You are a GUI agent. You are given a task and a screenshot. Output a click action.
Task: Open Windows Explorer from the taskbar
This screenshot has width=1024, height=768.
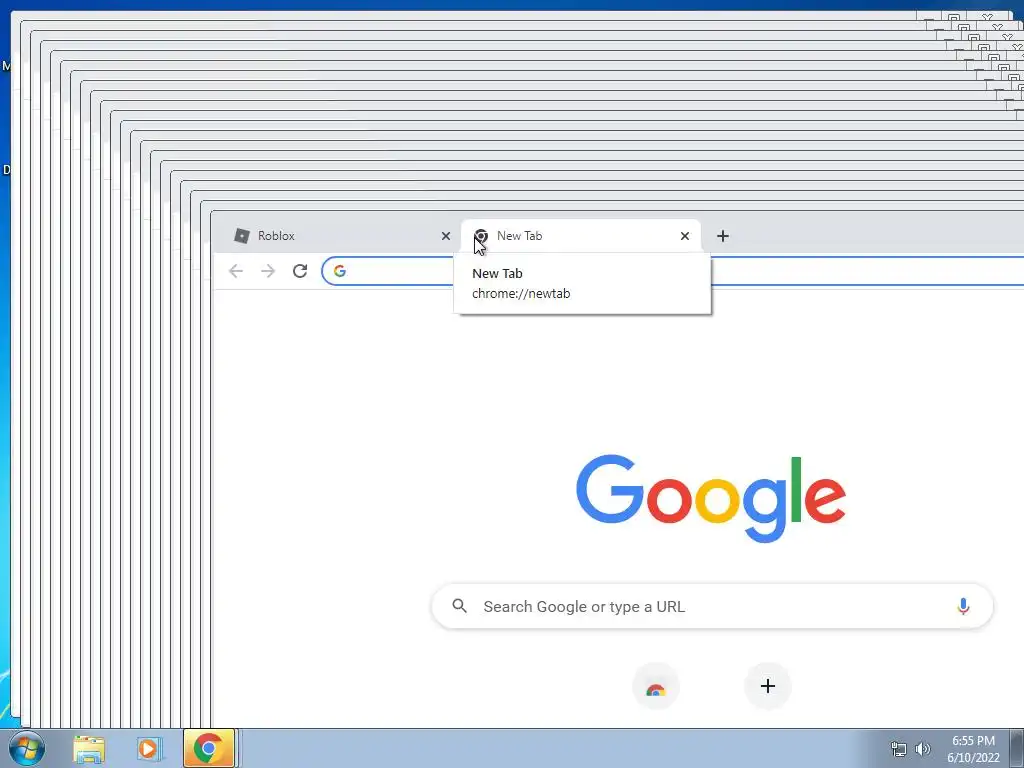tap(89, 748)
